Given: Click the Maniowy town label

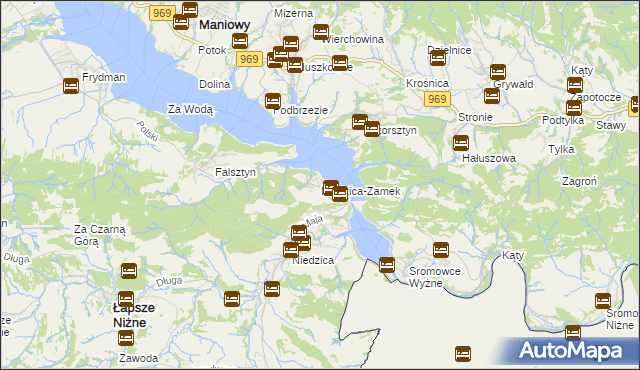Looking at the screenshot, I should click(x=224, y=25).
